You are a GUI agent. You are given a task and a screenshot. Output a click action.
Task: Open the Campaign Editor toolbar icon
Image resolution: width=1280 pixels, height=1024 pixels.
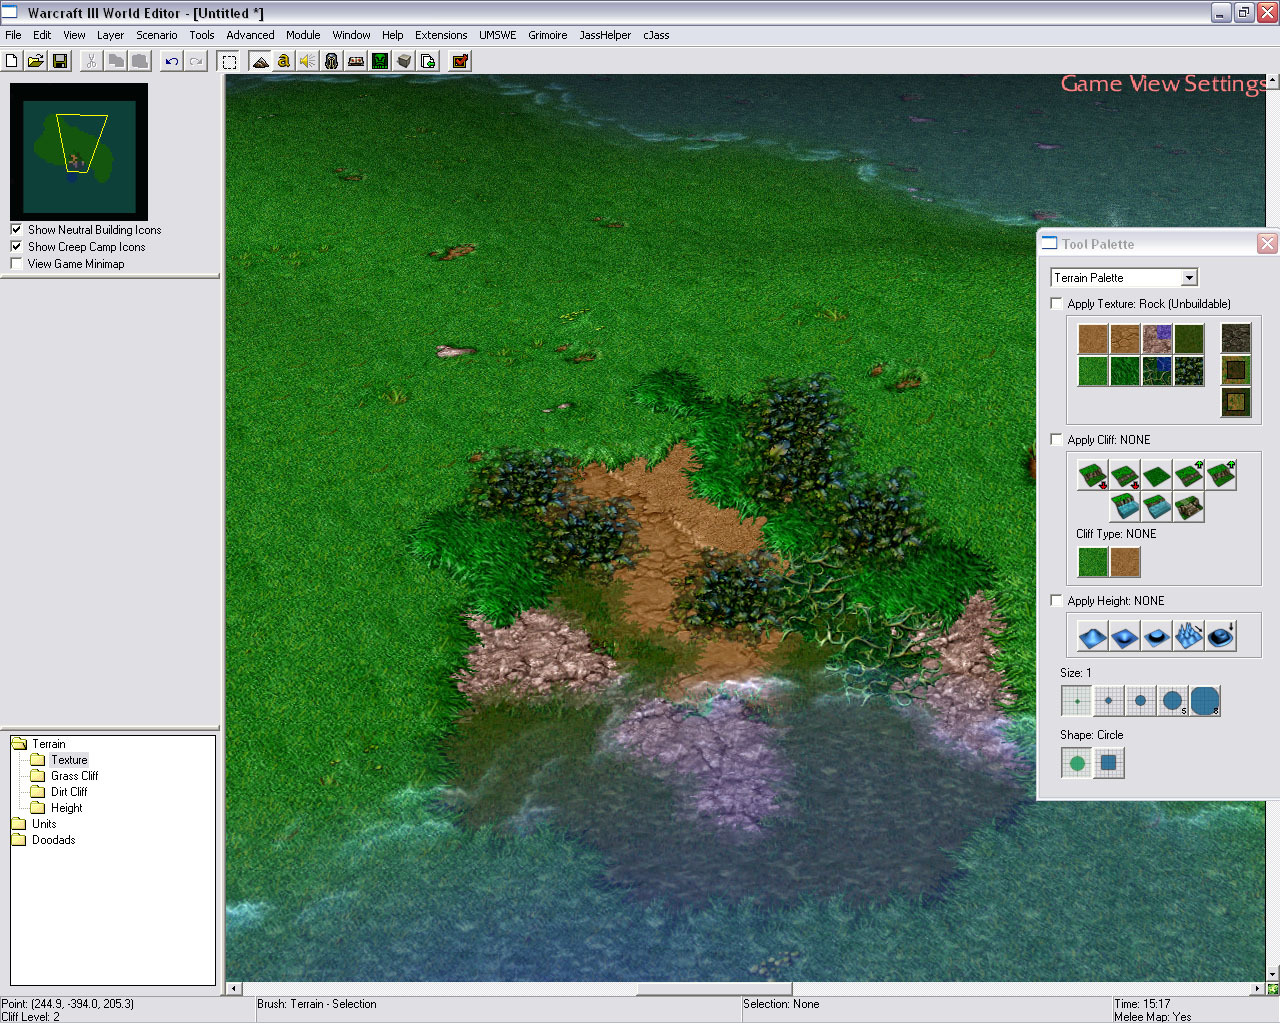pyautogui.click(x=356, y=61)
